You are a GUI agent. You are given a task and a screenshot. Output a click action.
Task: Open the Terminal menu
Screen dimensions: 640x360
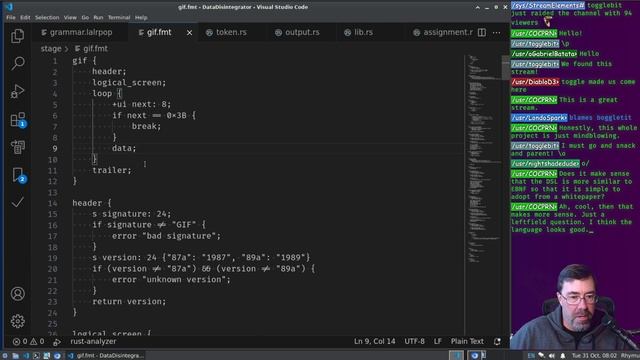pyautogui.click(x=119, y=18)
